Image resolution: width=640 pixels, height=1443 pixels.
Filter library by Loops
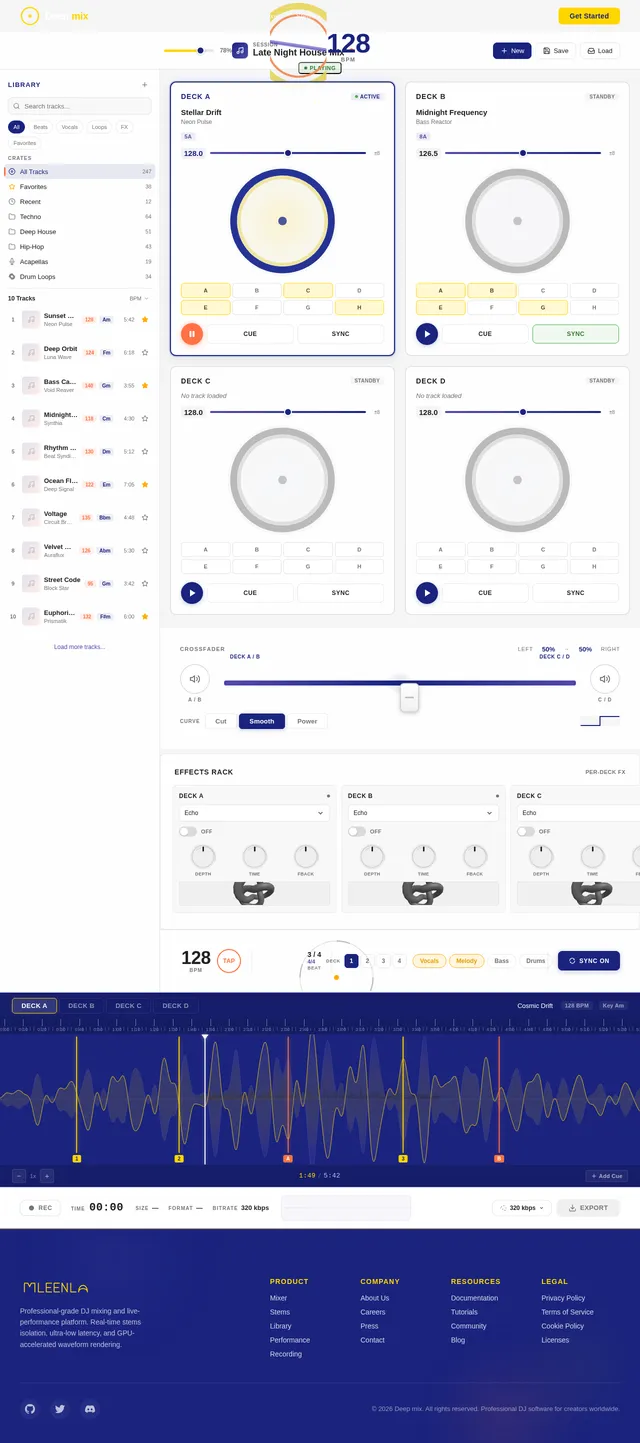(x=99, y=127)
